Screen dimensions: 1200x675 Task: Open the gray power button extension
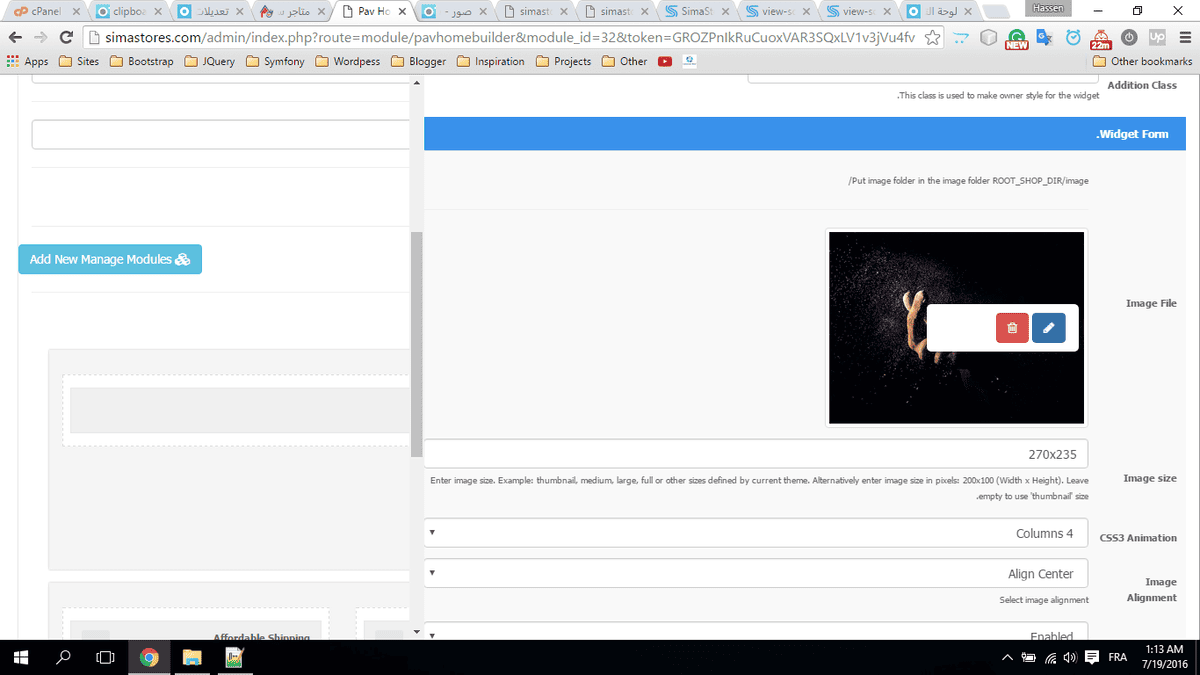[x=1129, y=37]
